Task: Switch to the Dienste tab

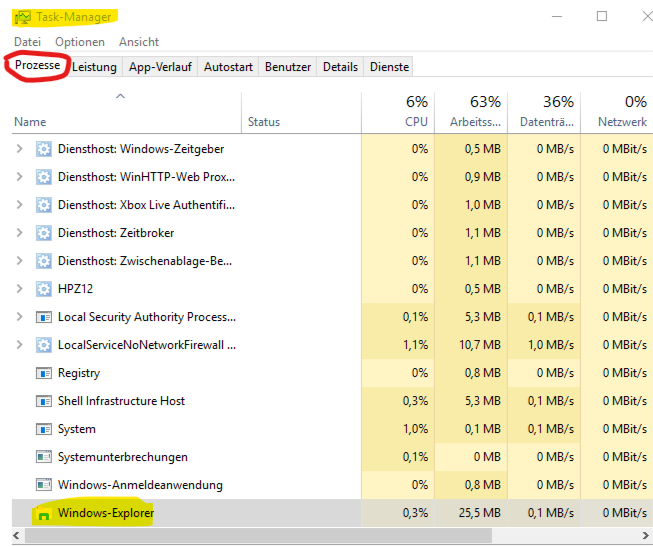Action: (x=389, y=67)
